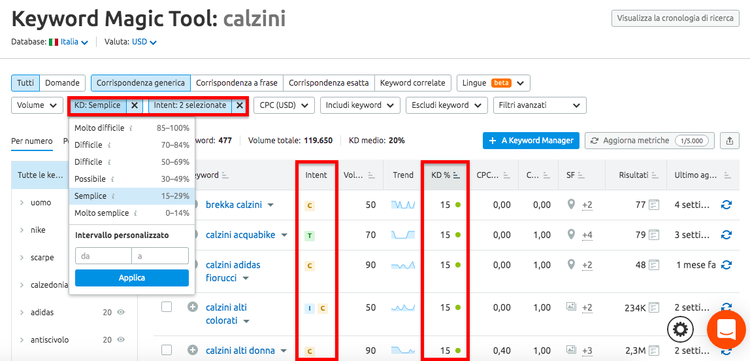Open the Lingue beta dropdown

[493, 83]
